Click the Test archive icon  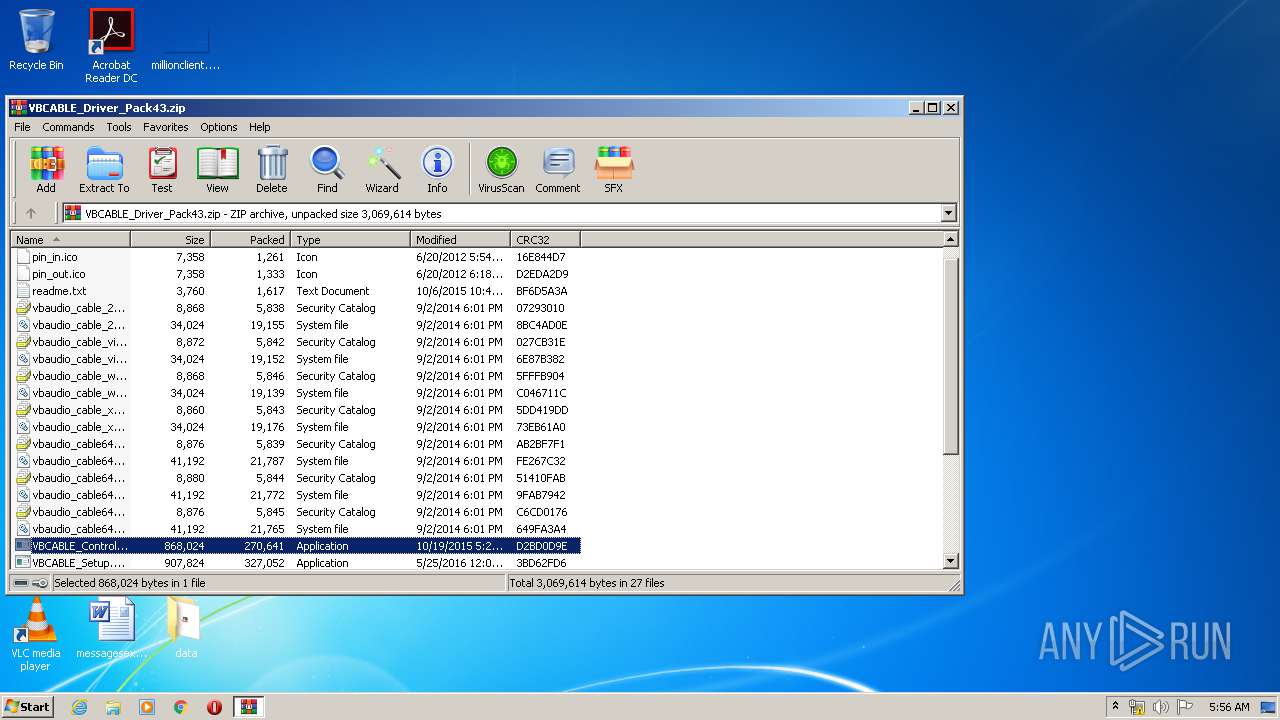click(x=162, y=169)
